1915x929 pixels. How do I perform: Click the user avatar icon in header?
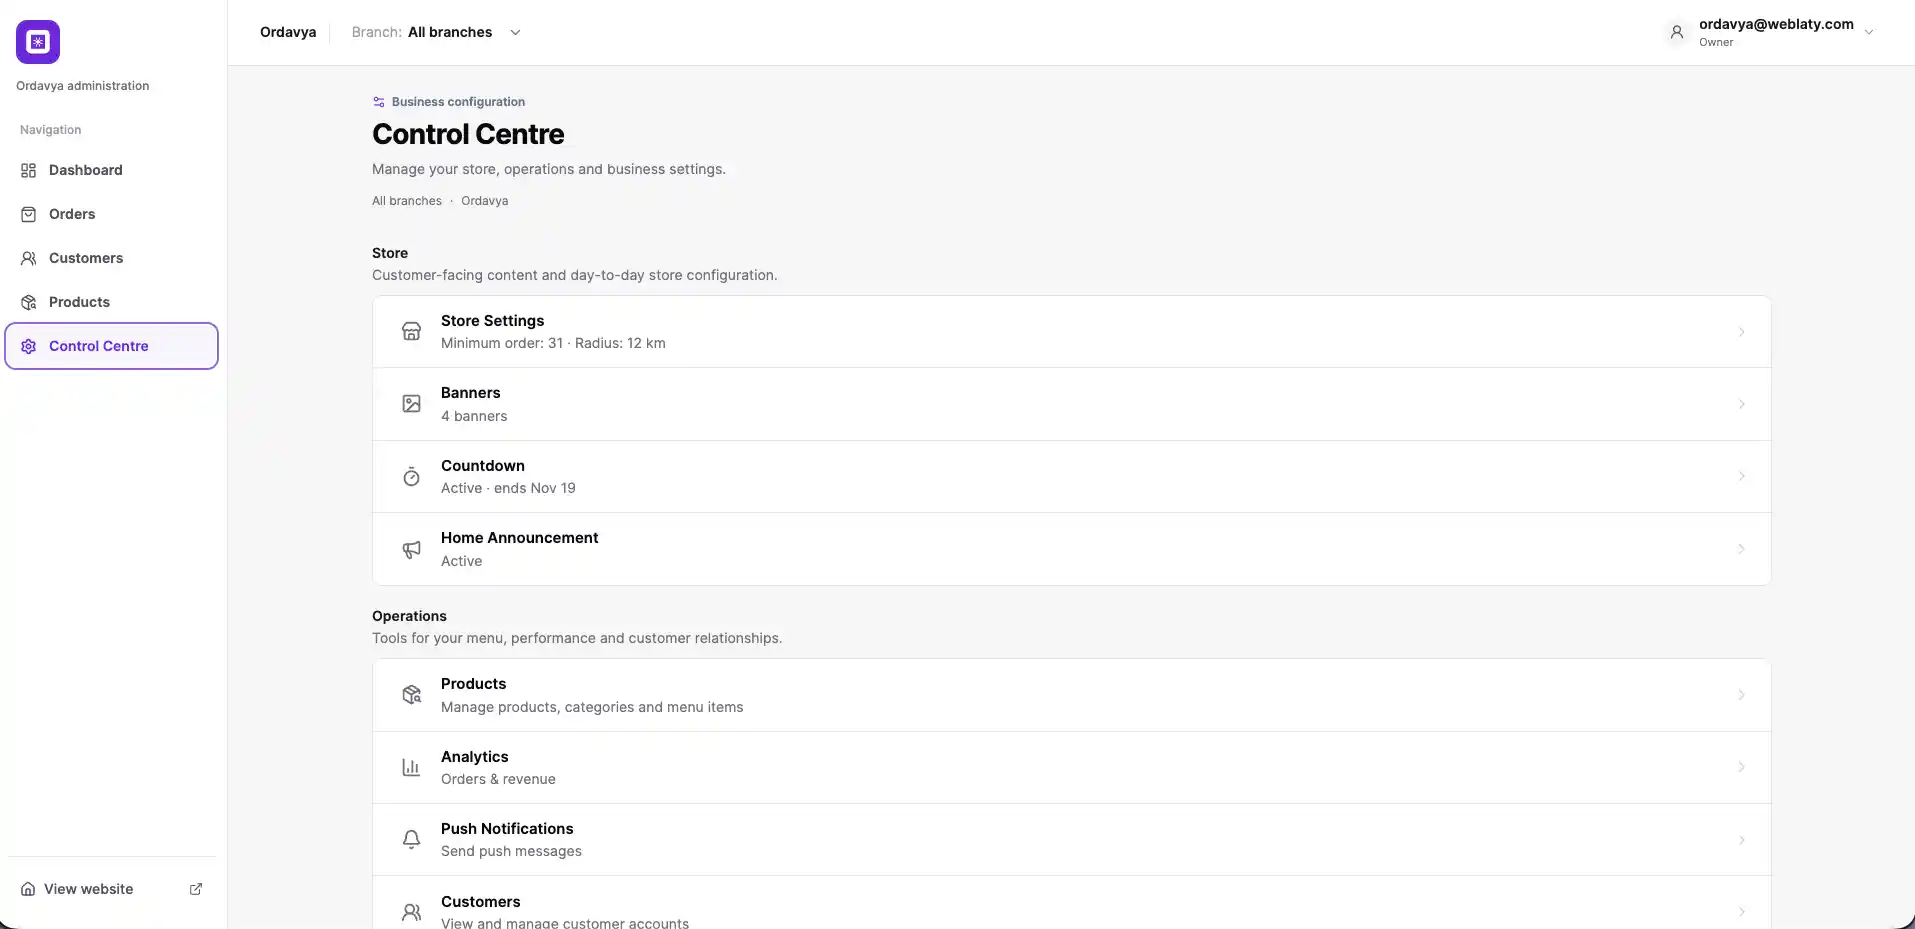point(1677,32)
